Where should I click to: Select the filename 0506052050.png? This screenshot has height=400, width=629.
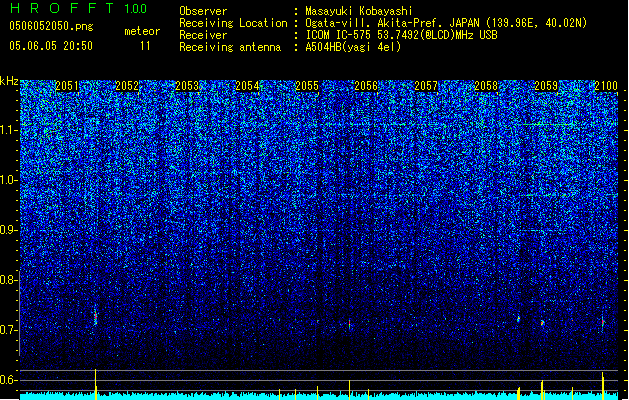51,26
